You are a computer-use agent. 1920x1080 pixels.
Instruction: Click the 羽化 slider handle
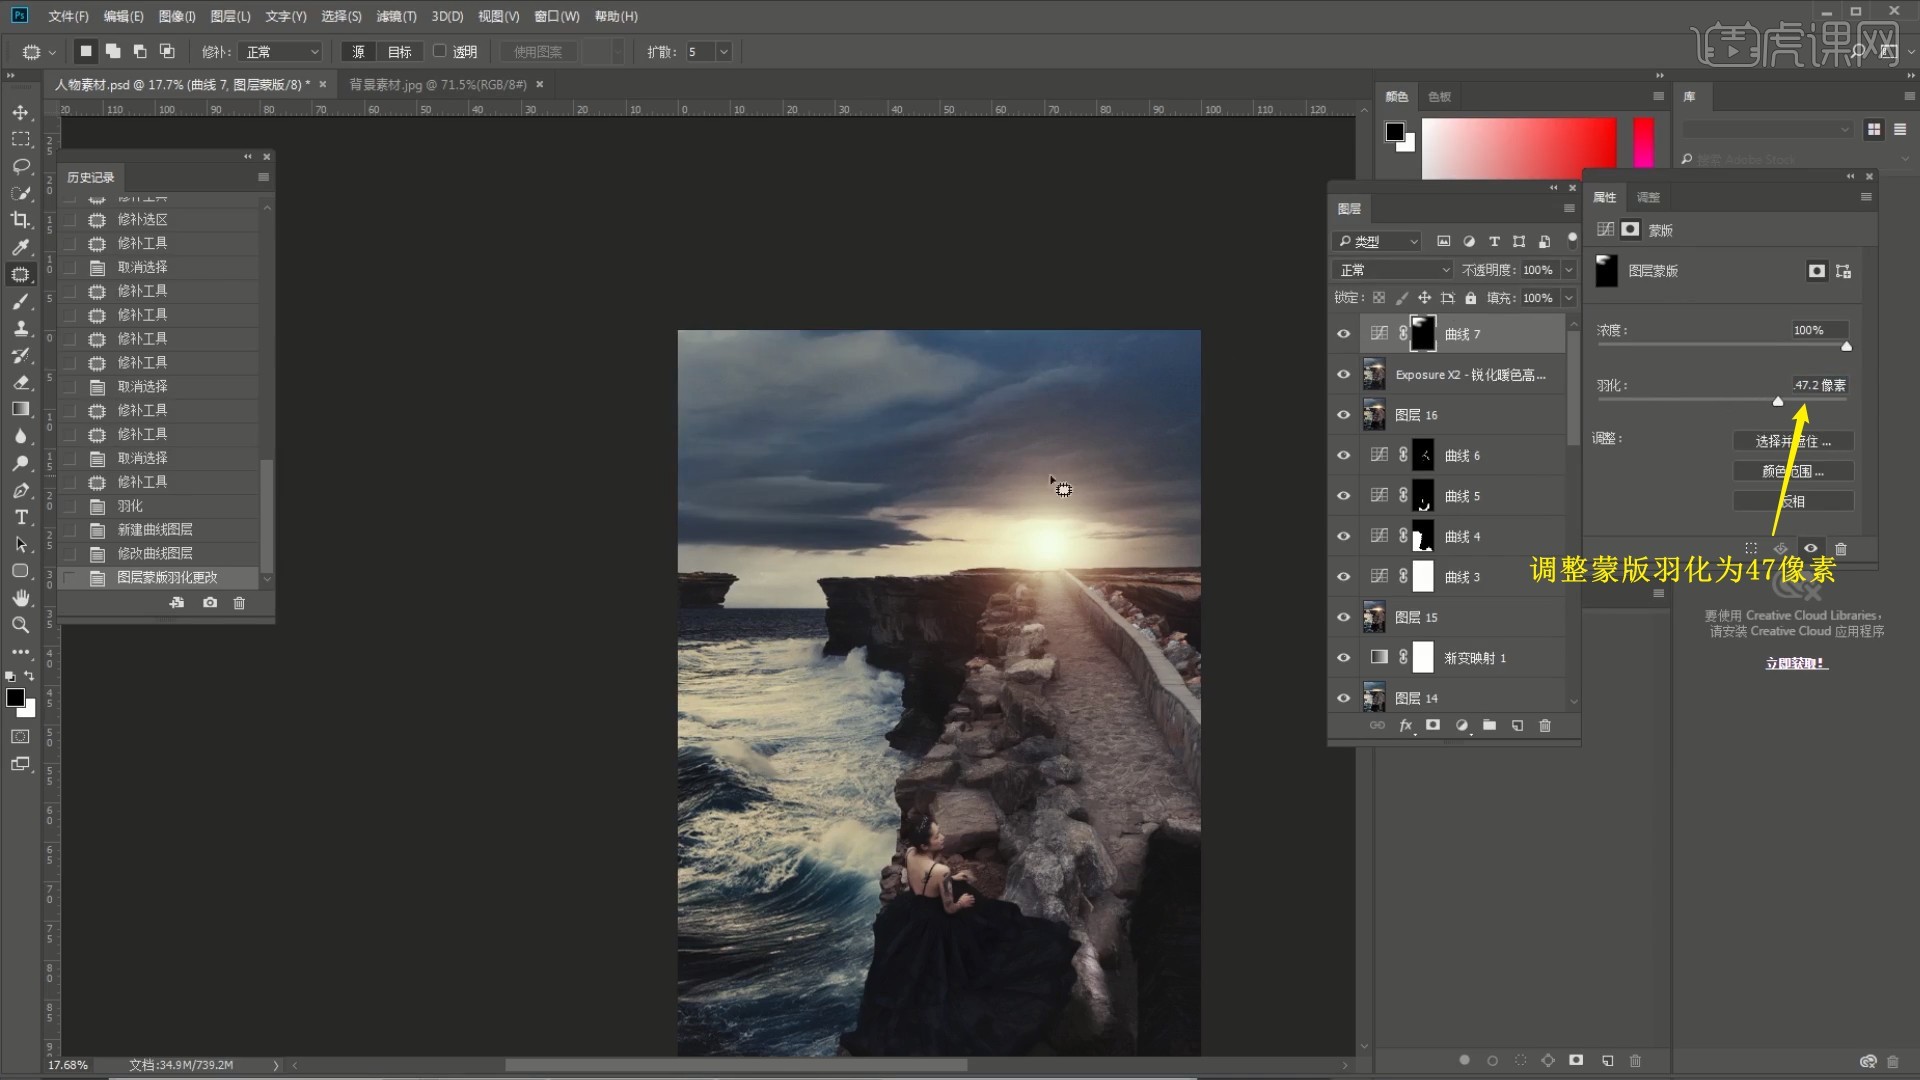1777,401
